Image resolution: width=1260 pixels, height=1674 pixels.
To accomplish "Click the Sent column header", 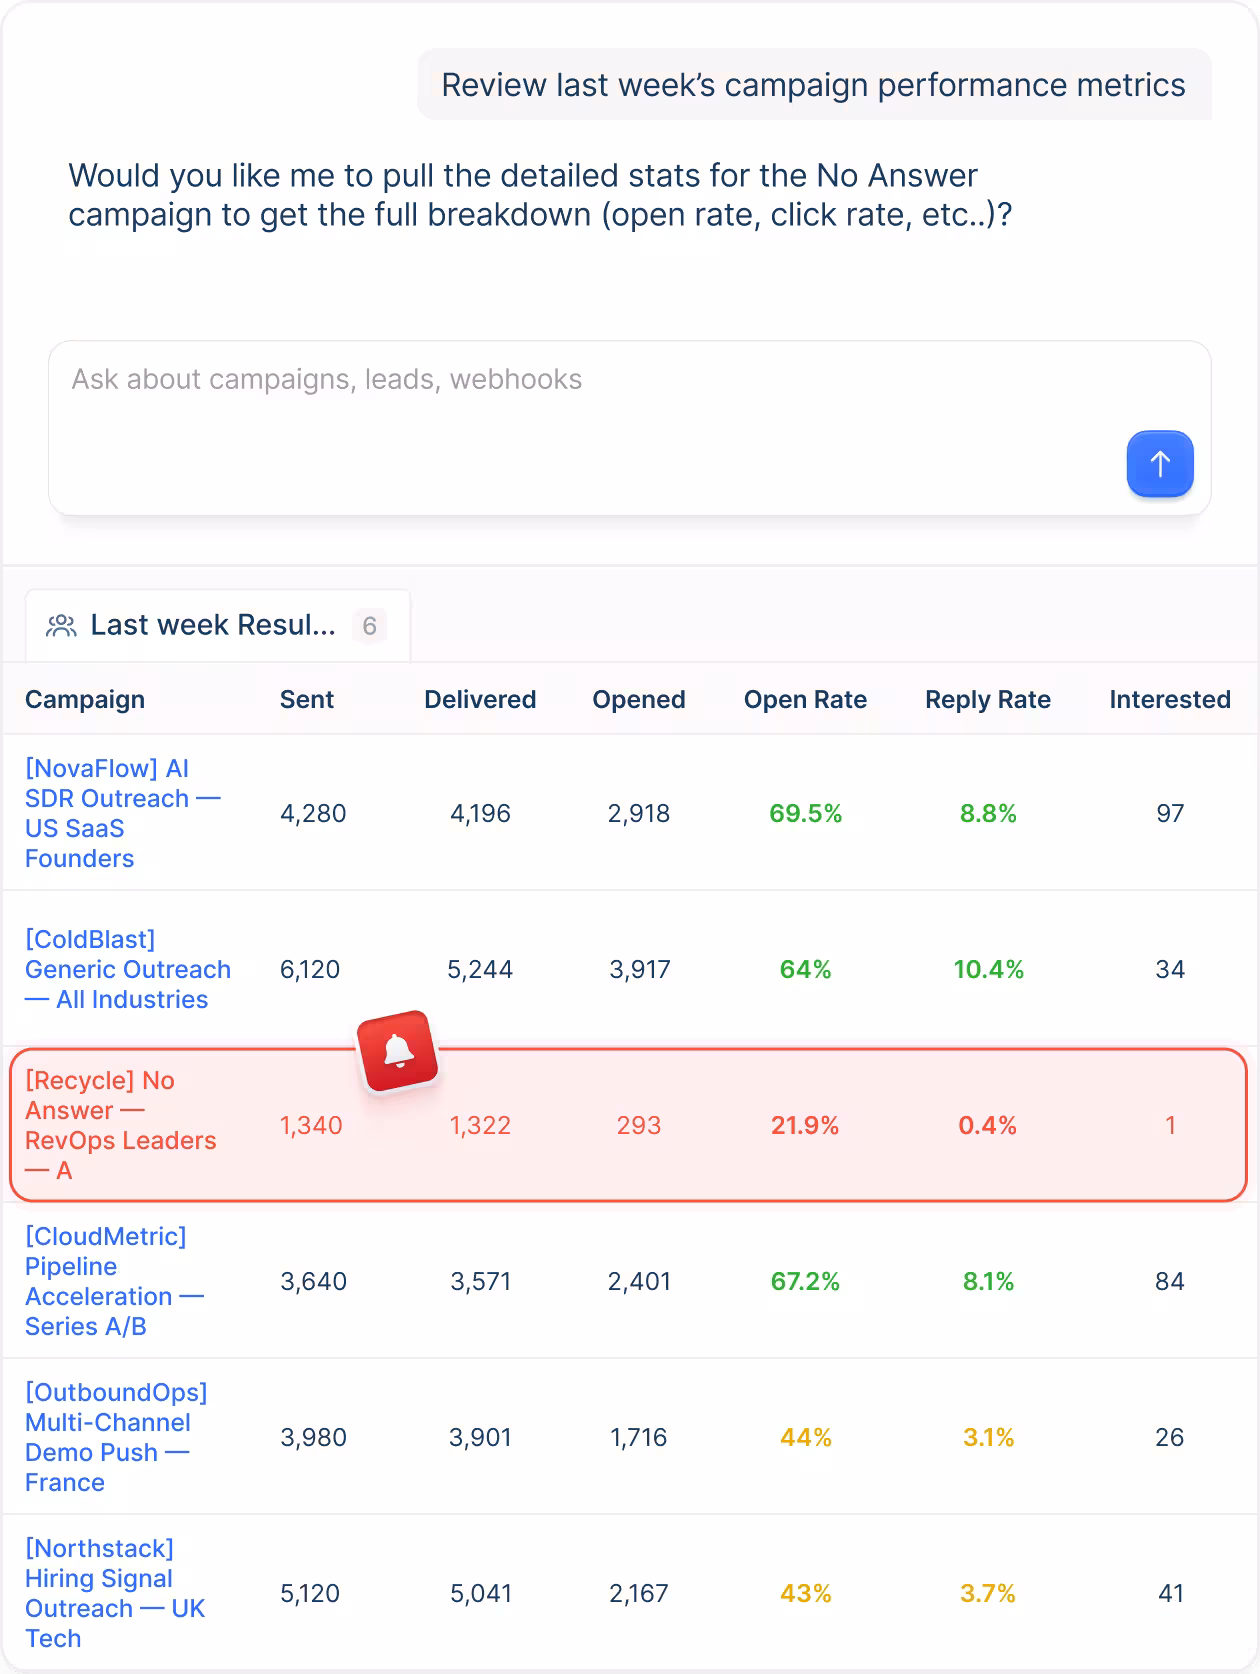I will 307,699.
